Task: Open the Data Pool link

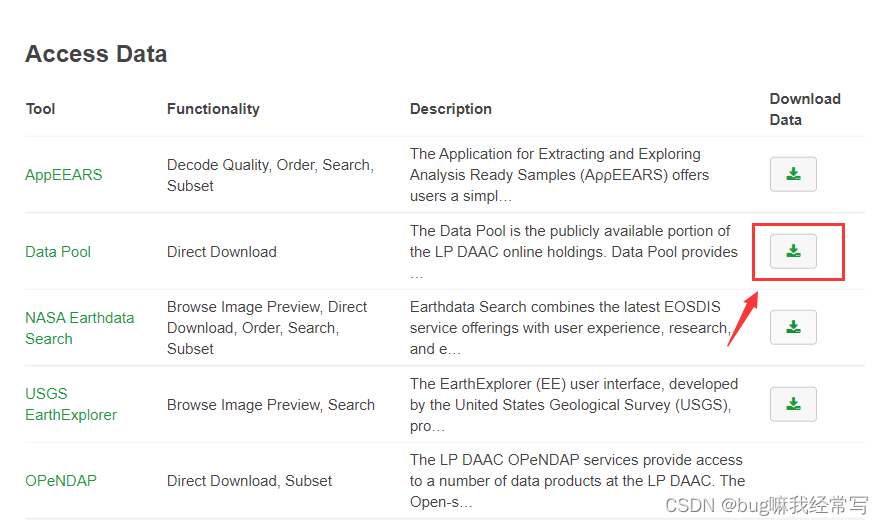Action: pyautogui.click(x=58, y=252)
